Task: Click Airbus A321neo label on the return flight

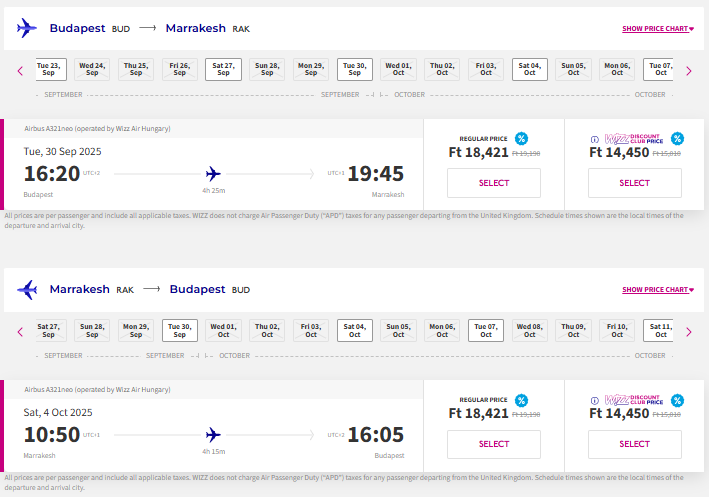Action: [x=97, y=389]
